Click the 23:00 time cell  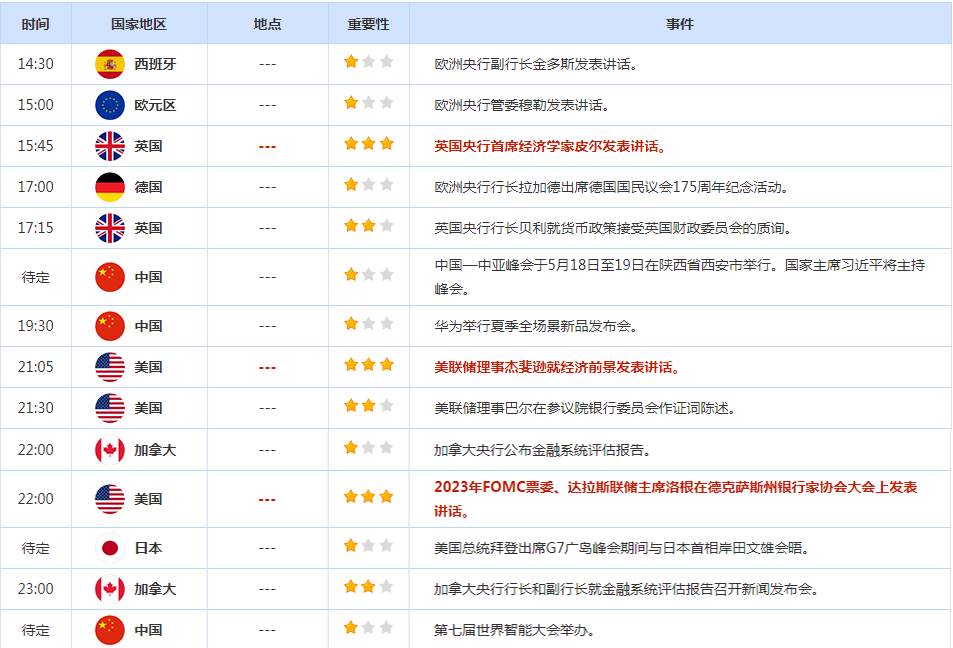(x=35, y=589)
